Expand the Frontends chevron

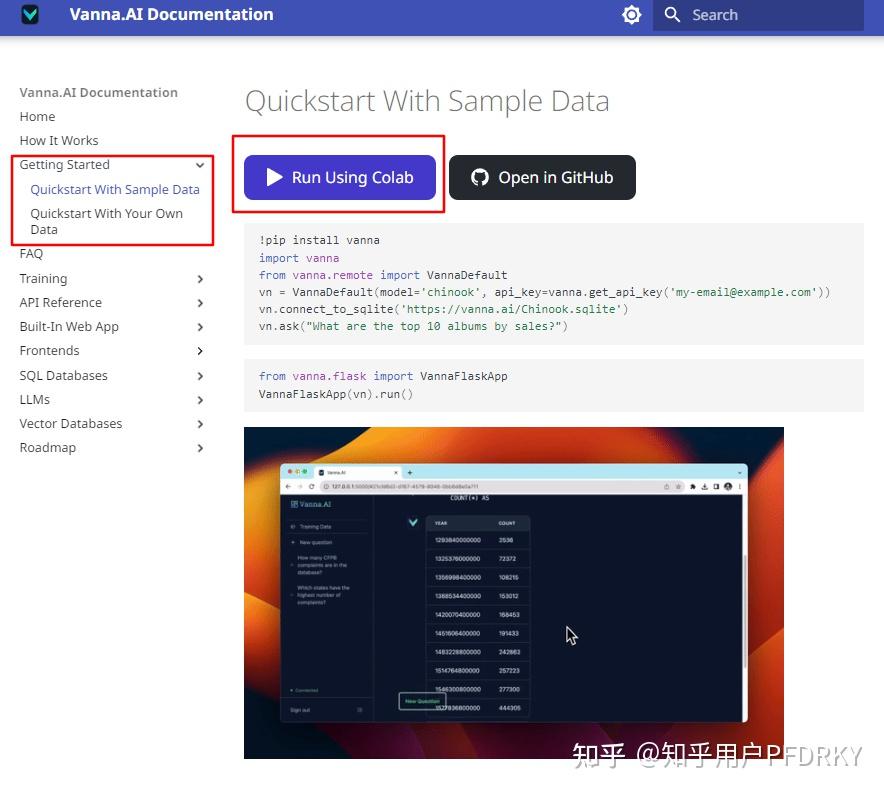pyautogui.click(x=200, y=351)
